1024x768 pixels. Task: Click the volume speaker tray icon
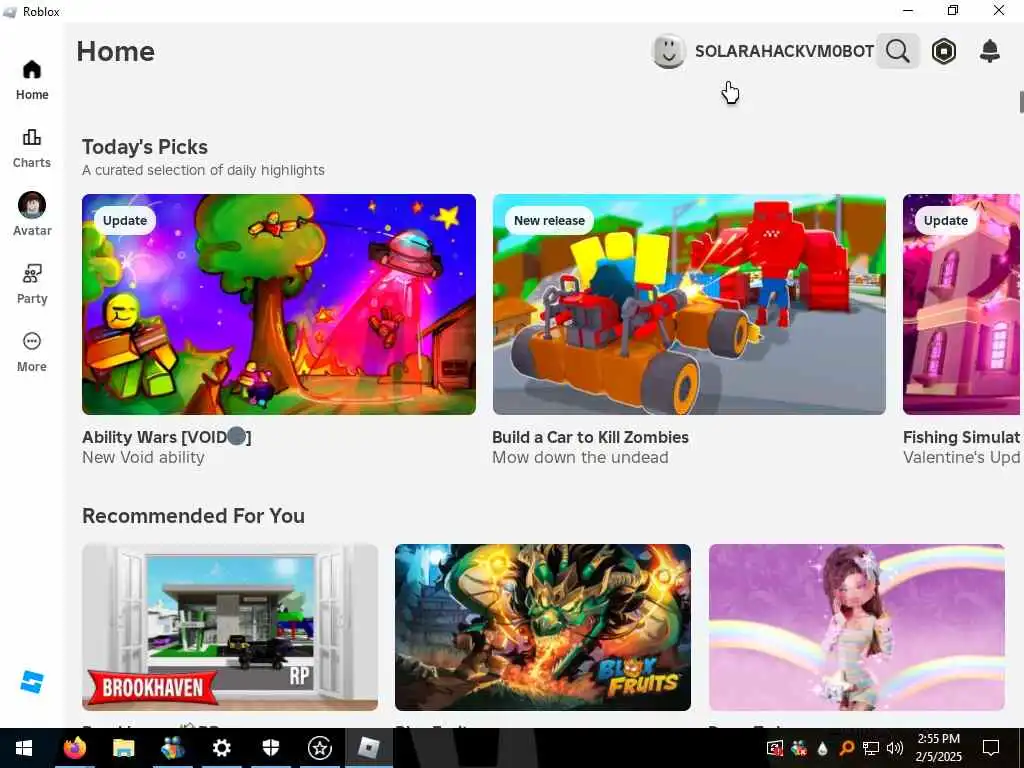[x=894, y=748]
